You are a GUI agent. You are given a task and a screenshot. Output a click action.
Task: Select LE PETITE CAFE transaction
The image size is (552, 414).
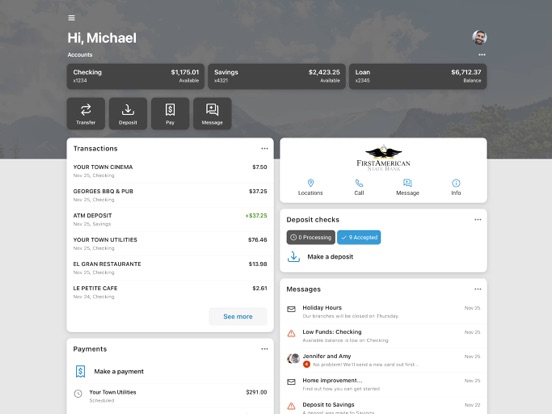pos(170,292)
